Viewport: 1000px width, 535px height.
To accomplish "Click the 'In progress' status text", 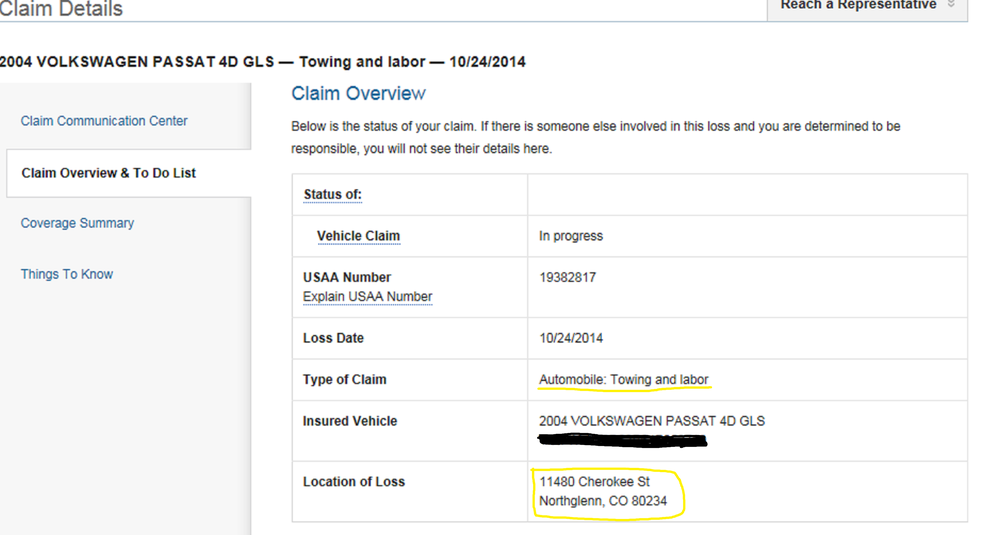I will (570, 236).
